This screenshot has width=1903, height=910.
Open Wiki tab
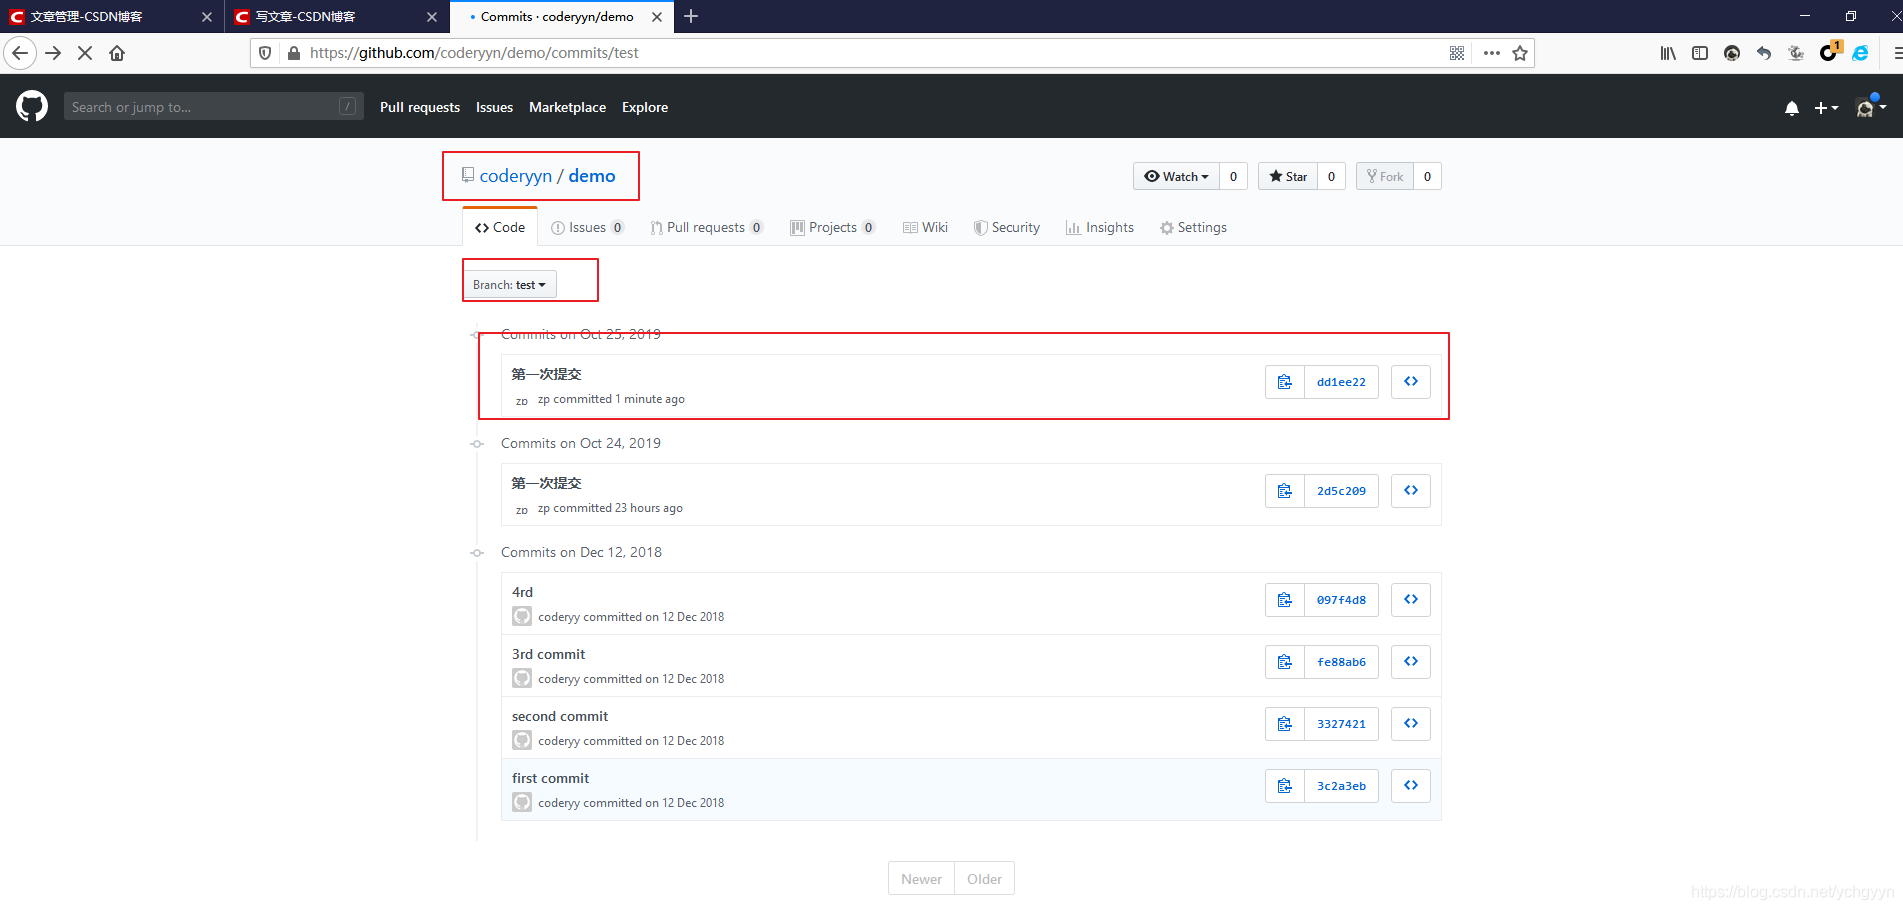coord(925,227)
